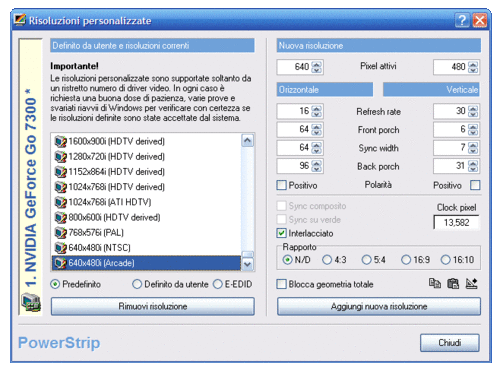Viewport: 500px width, 371px height.
Task: Click stepper on 640 active pixels field
Action: pos(317,67)
